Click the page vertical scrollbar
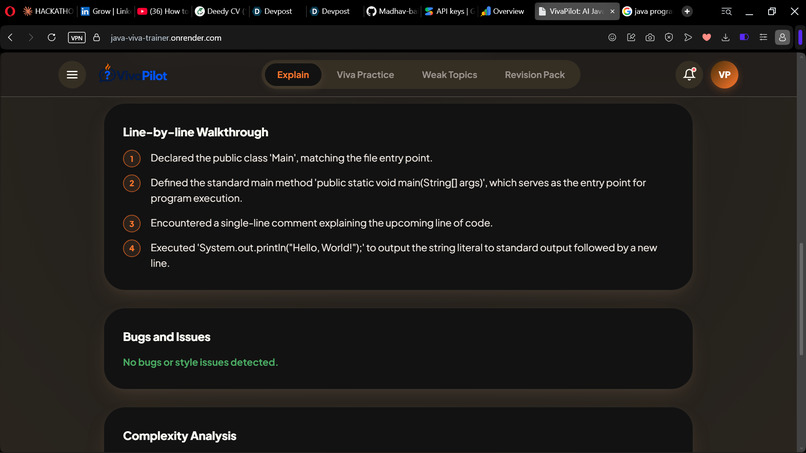This screenshot has width=806, height=453. [800, 298]
